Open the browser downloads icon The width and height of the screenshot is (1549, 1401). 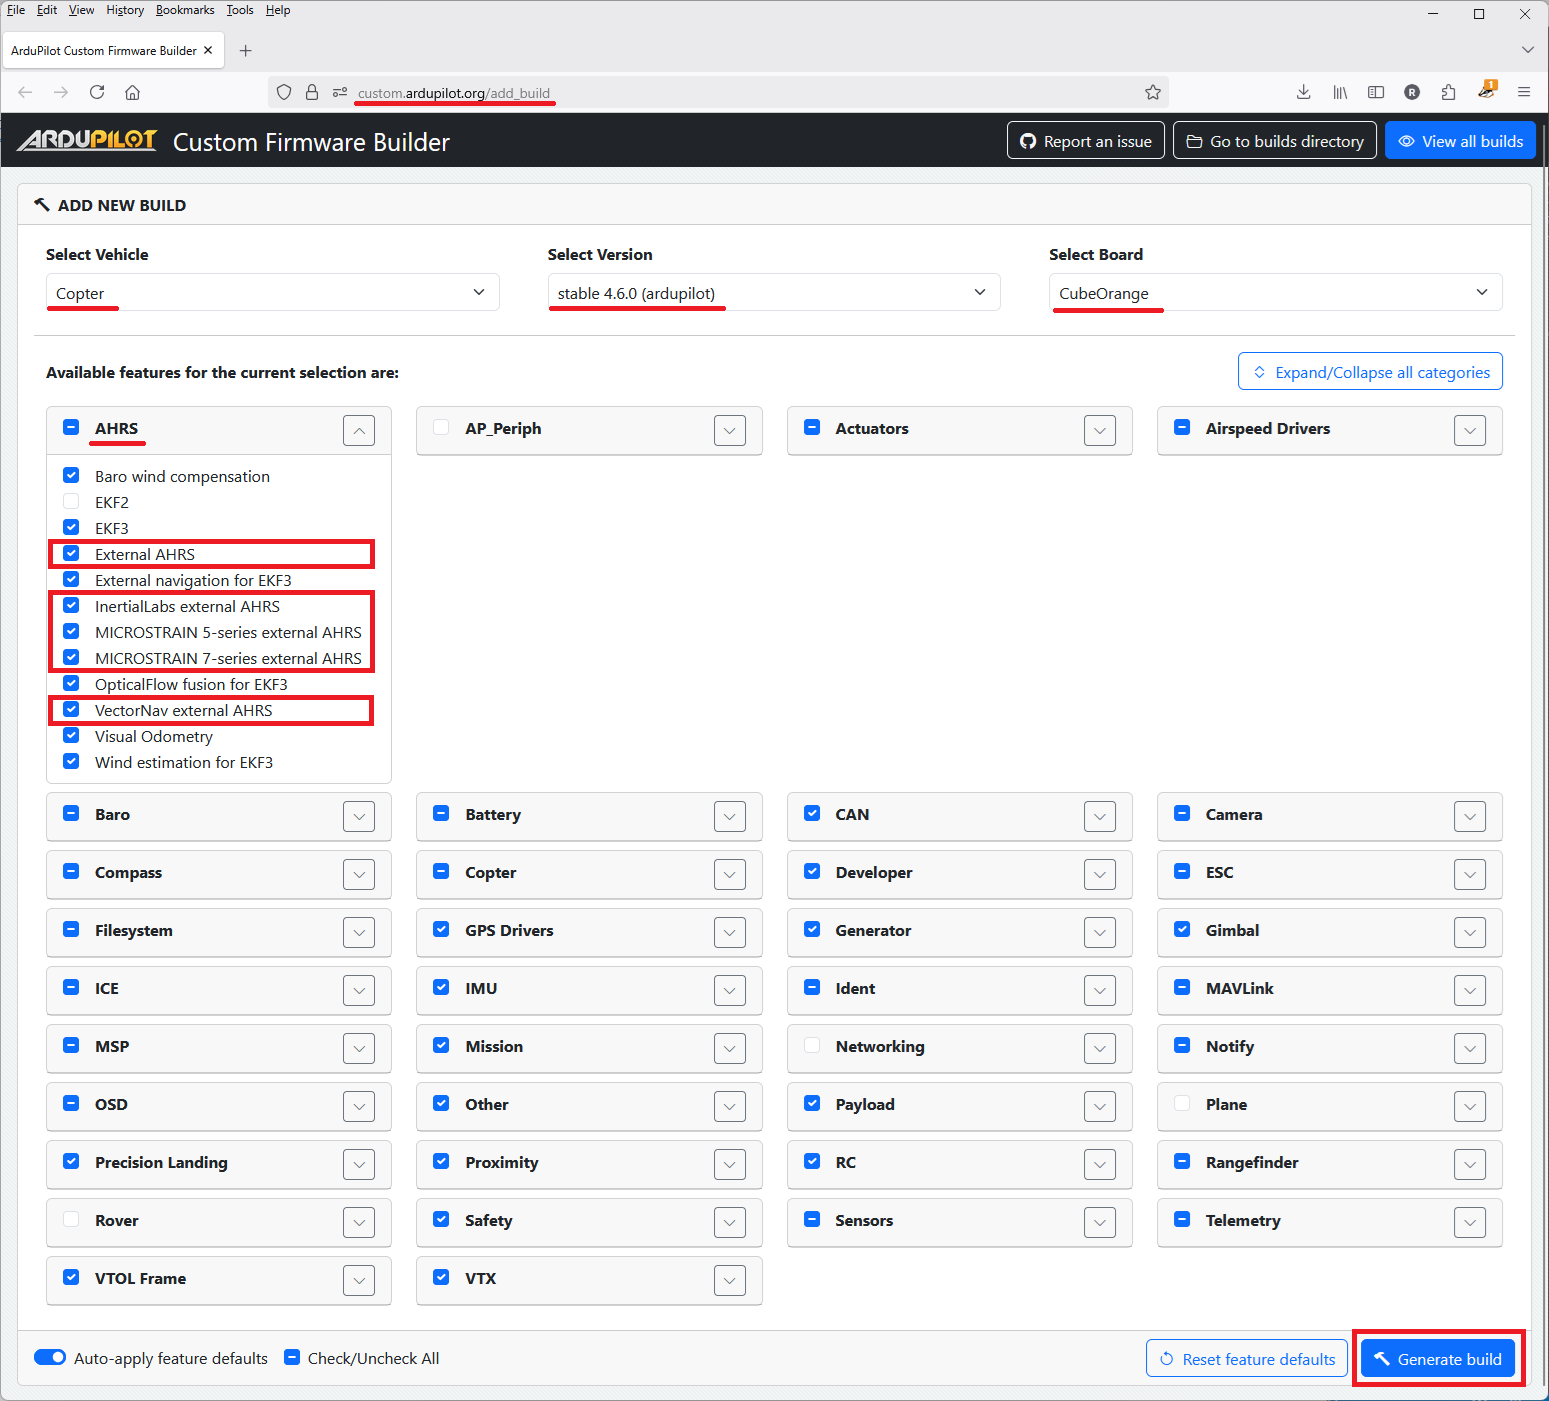(x=1303, y=92)
